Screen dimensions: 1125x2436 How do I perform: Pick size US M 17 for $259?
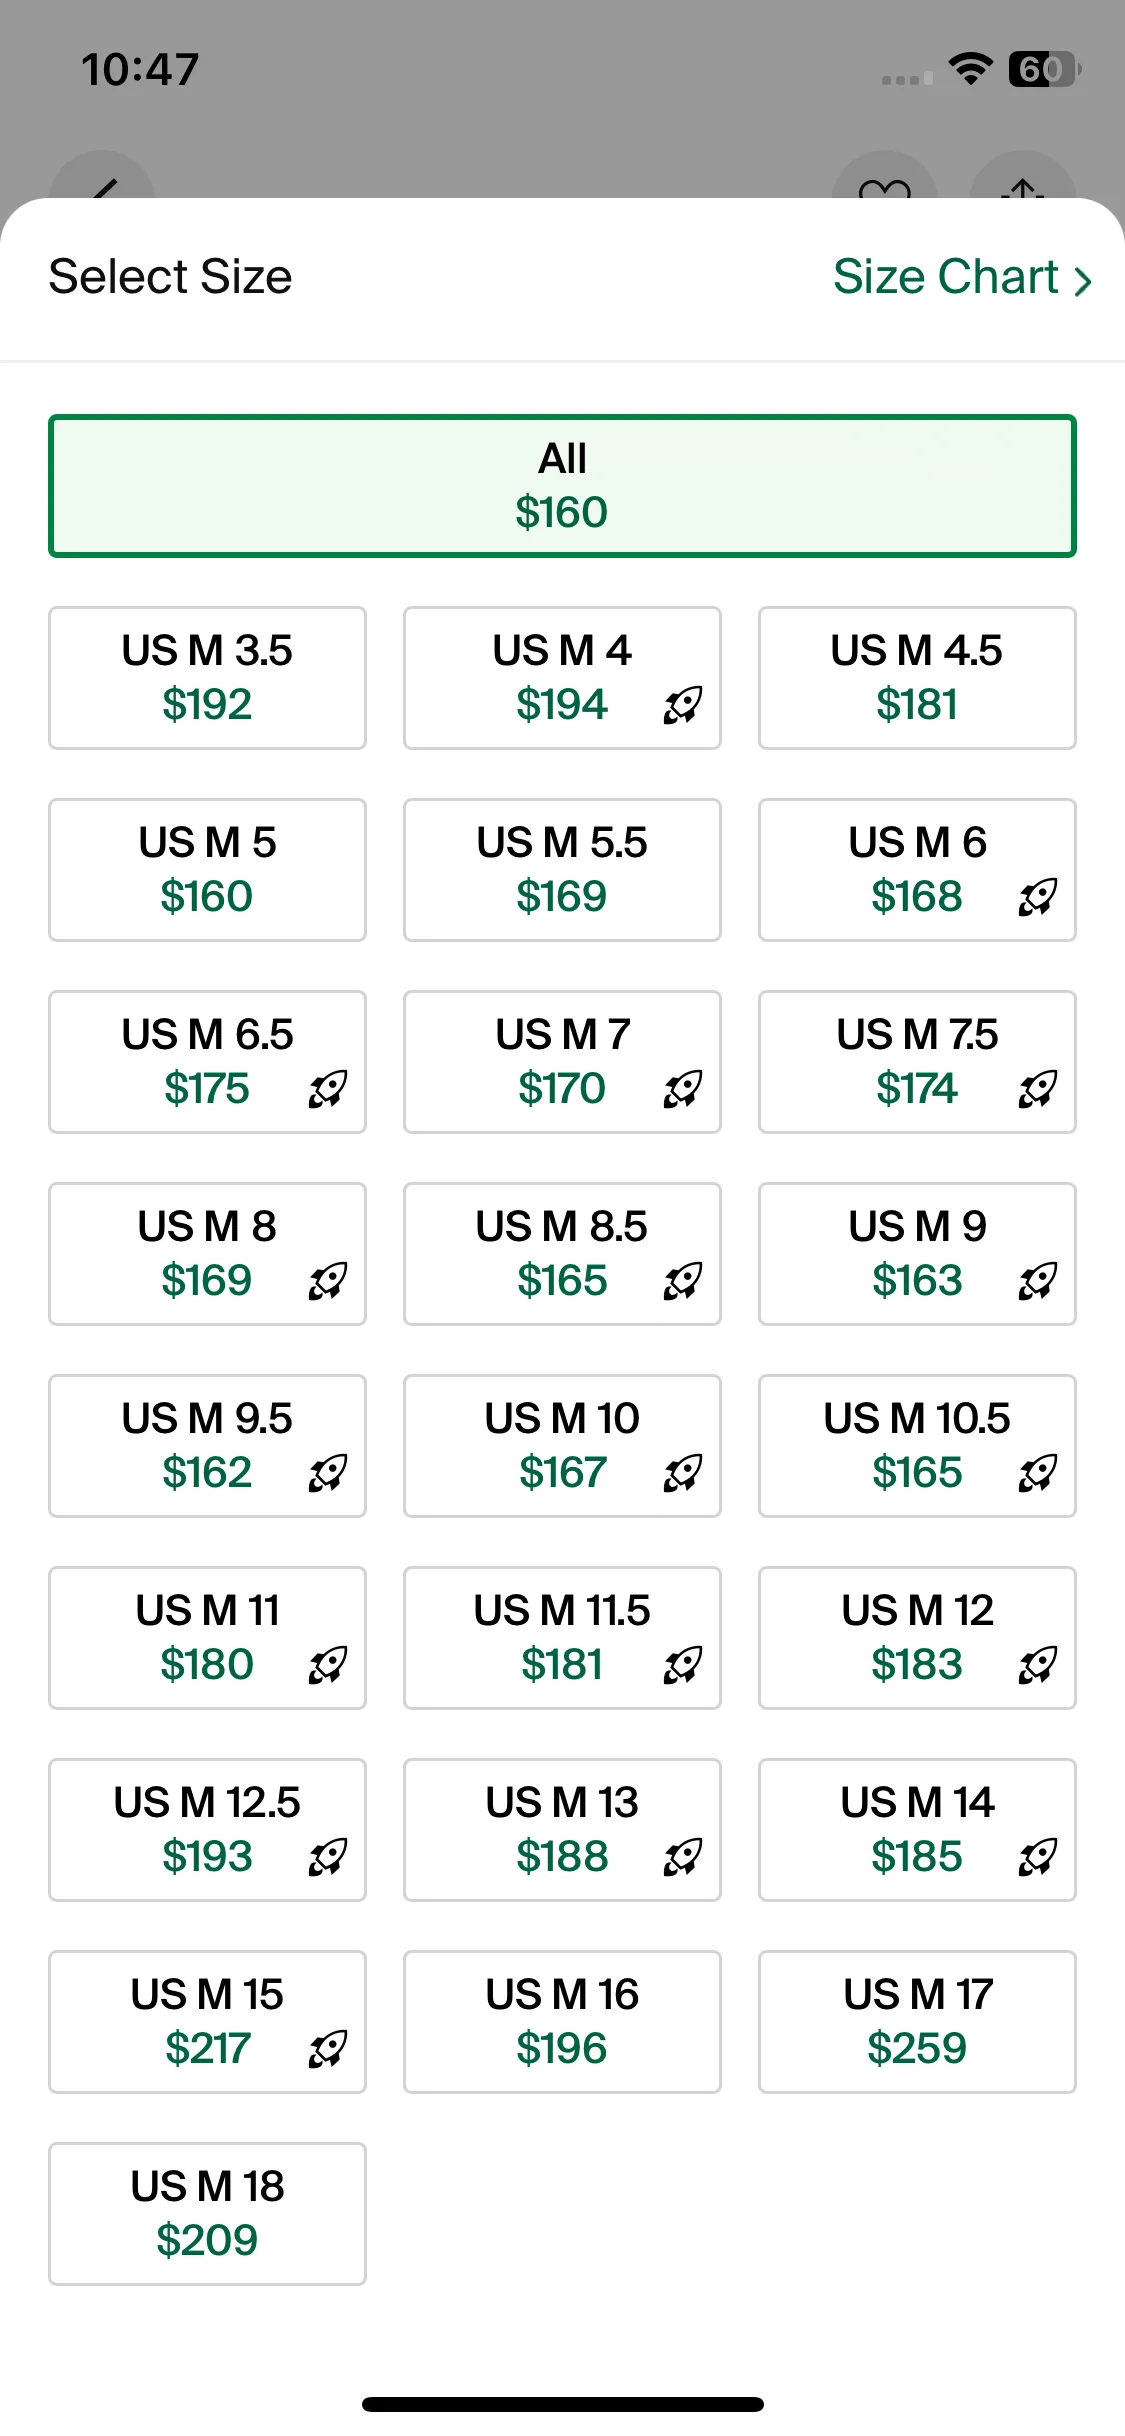917,2022
